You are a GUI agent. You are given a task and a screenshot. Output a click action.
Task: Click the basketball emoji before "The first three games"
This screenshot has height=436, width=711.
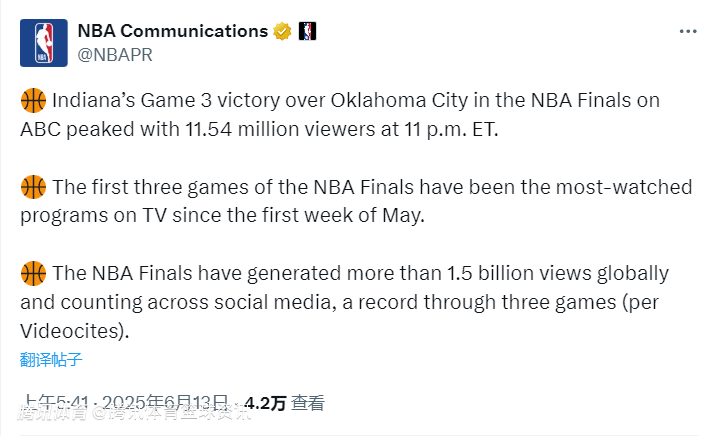point(33,187)
